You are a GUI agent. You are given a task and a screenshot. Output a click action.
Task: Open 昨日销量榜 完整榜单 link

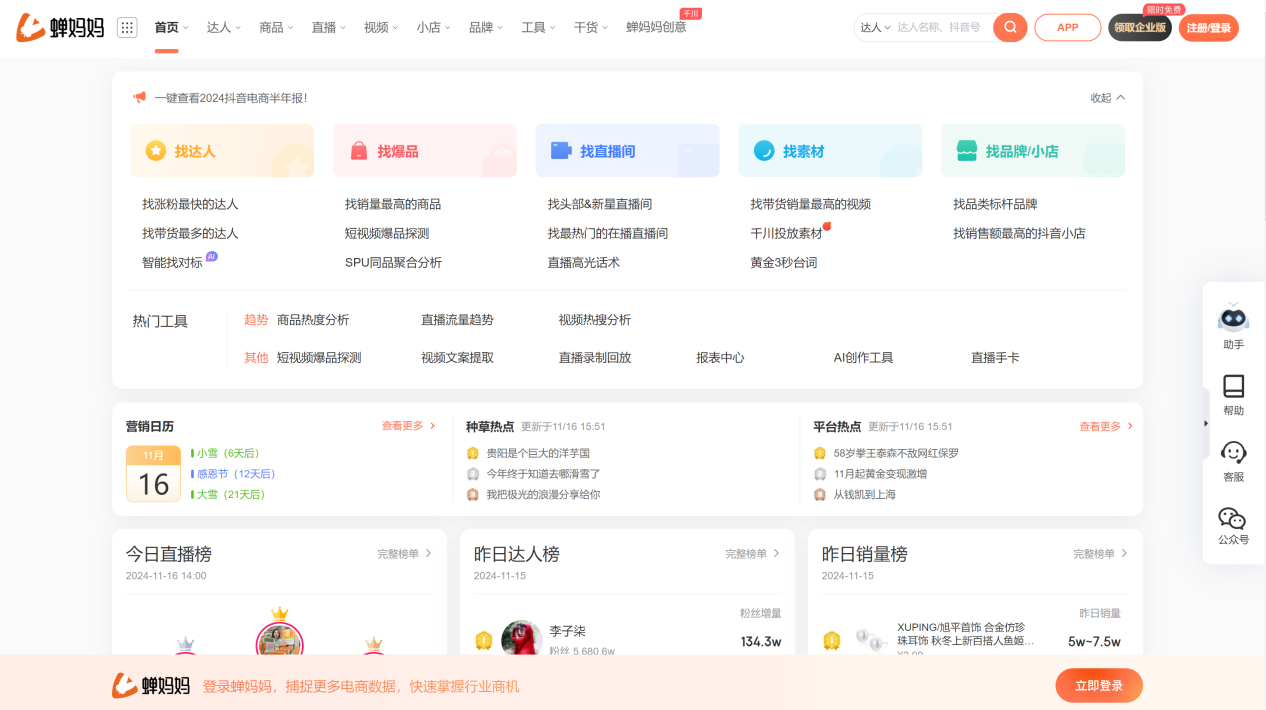click(x=1101, y=553)
